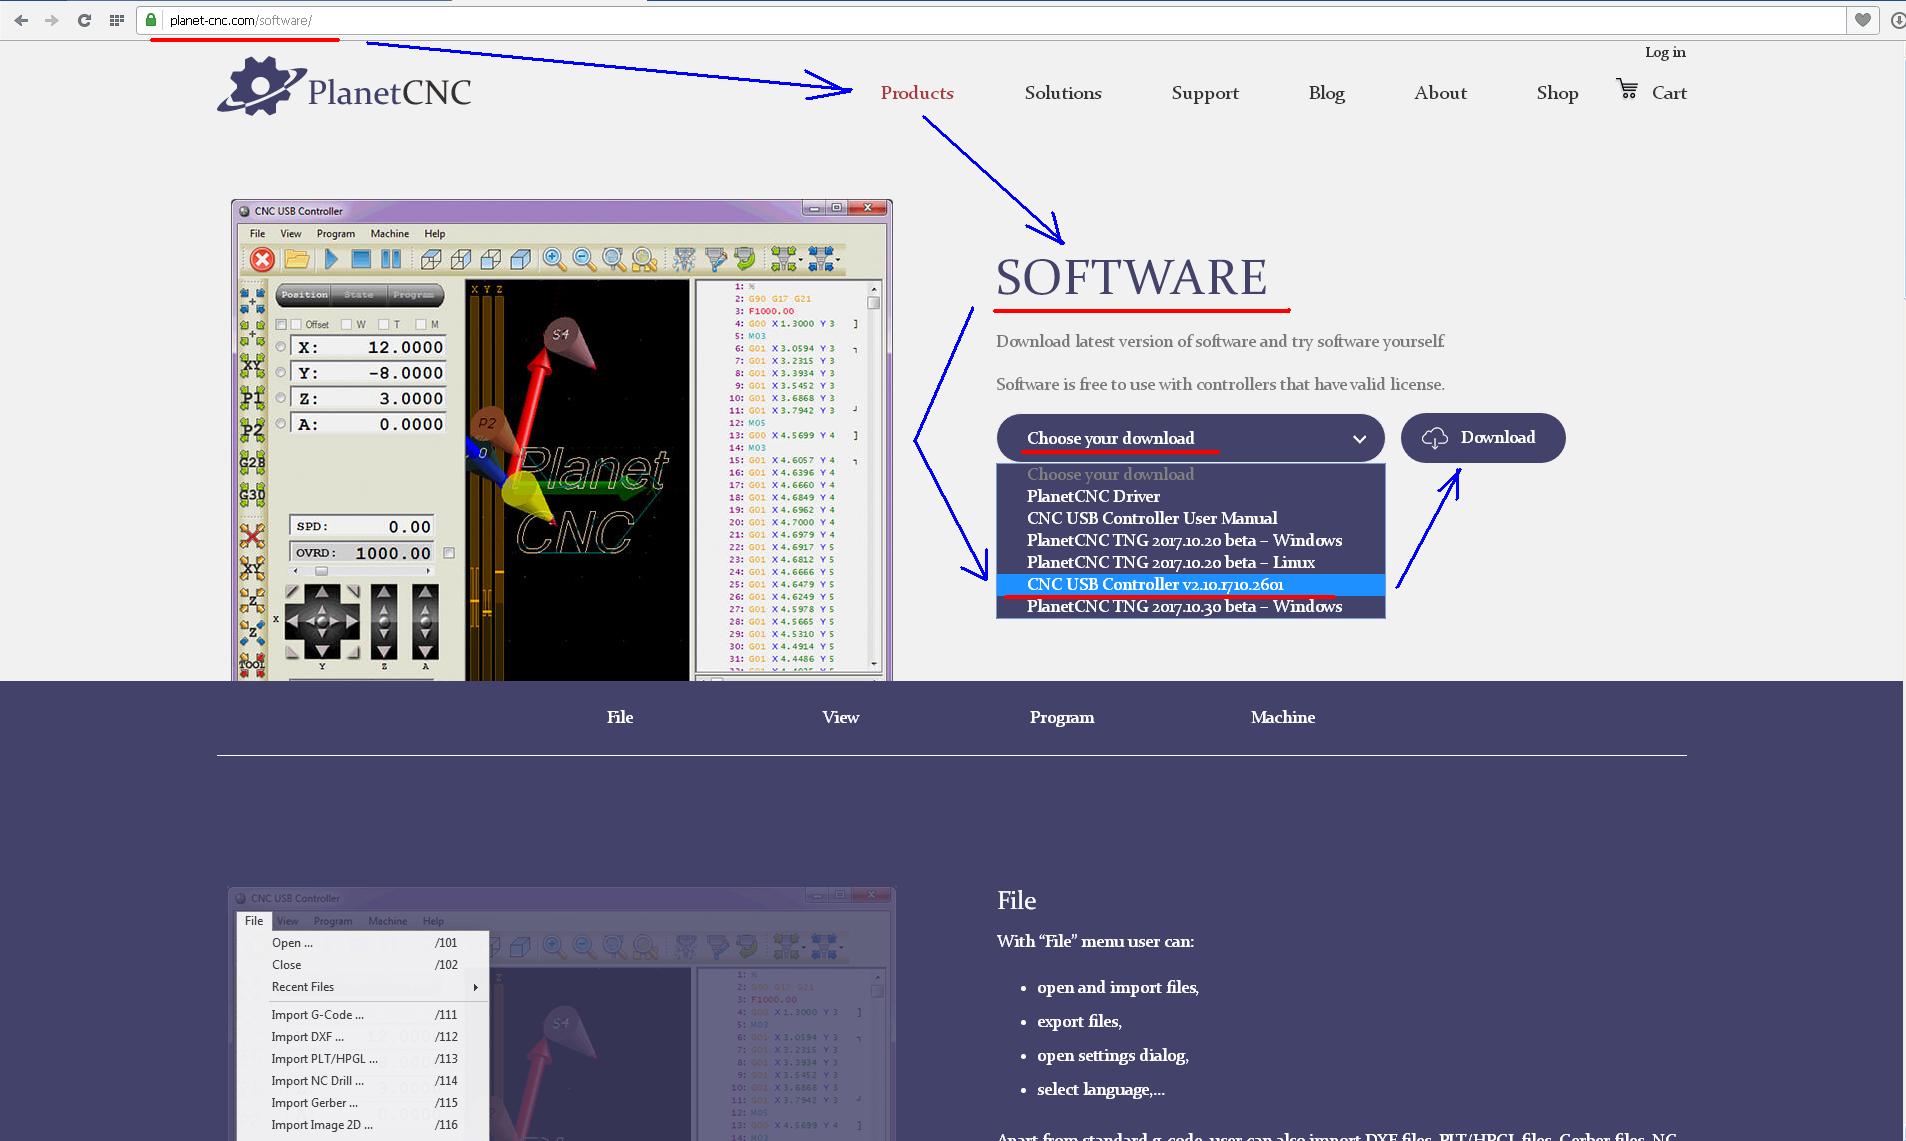
Task: Choose "PlanetCNC TNG 2017.10.20 beta – Windows"
Action: (x=1190, y=540)
